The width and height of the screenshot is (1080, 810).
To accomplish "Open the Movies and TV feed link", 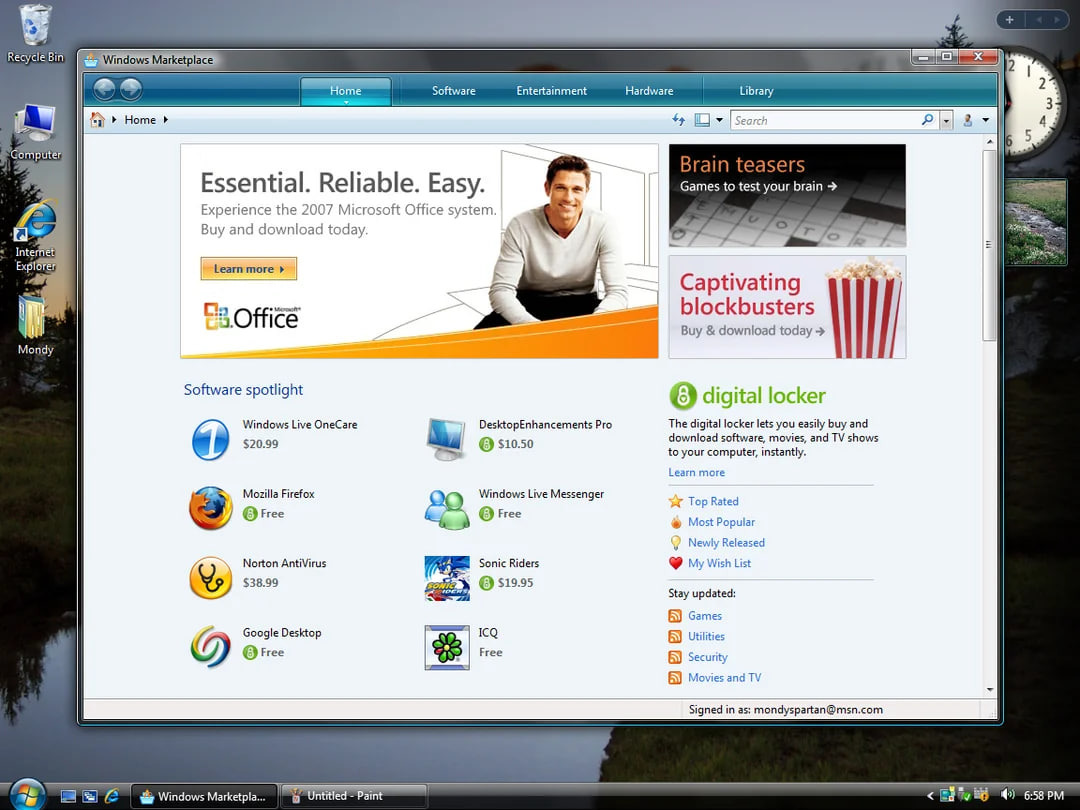I will [x=725, y=678].
